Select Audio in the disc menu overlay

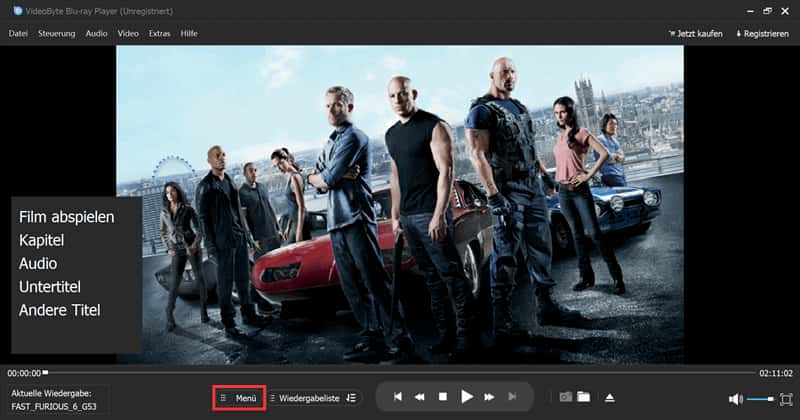click(38, 264)
